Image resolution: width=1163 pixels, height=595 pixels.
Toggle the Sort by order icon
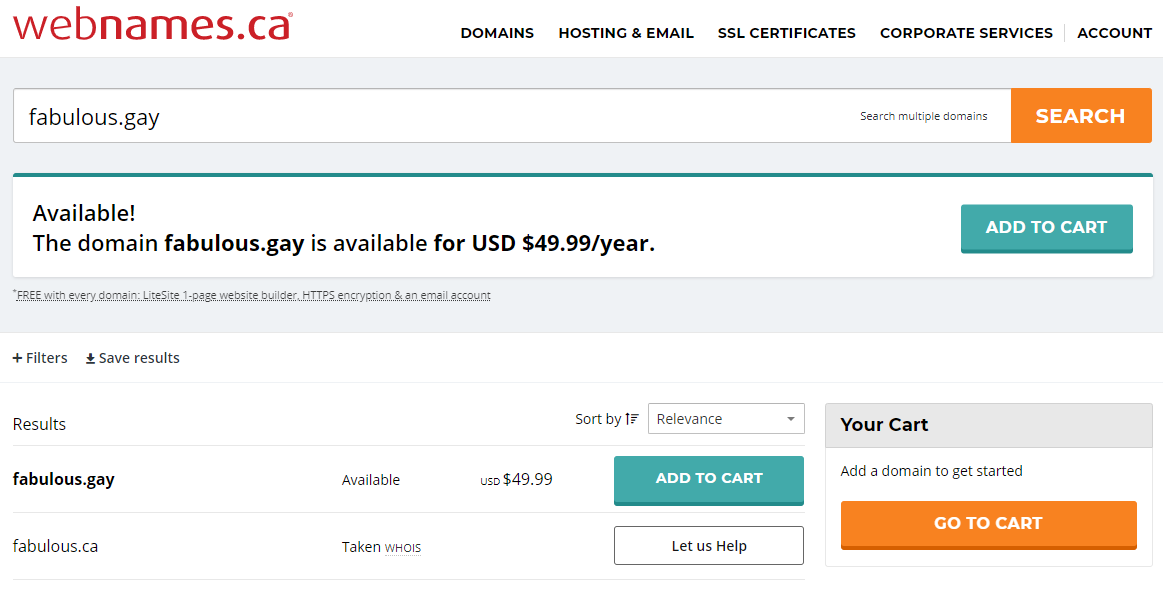pyautogui.click(x=632, y=419)
